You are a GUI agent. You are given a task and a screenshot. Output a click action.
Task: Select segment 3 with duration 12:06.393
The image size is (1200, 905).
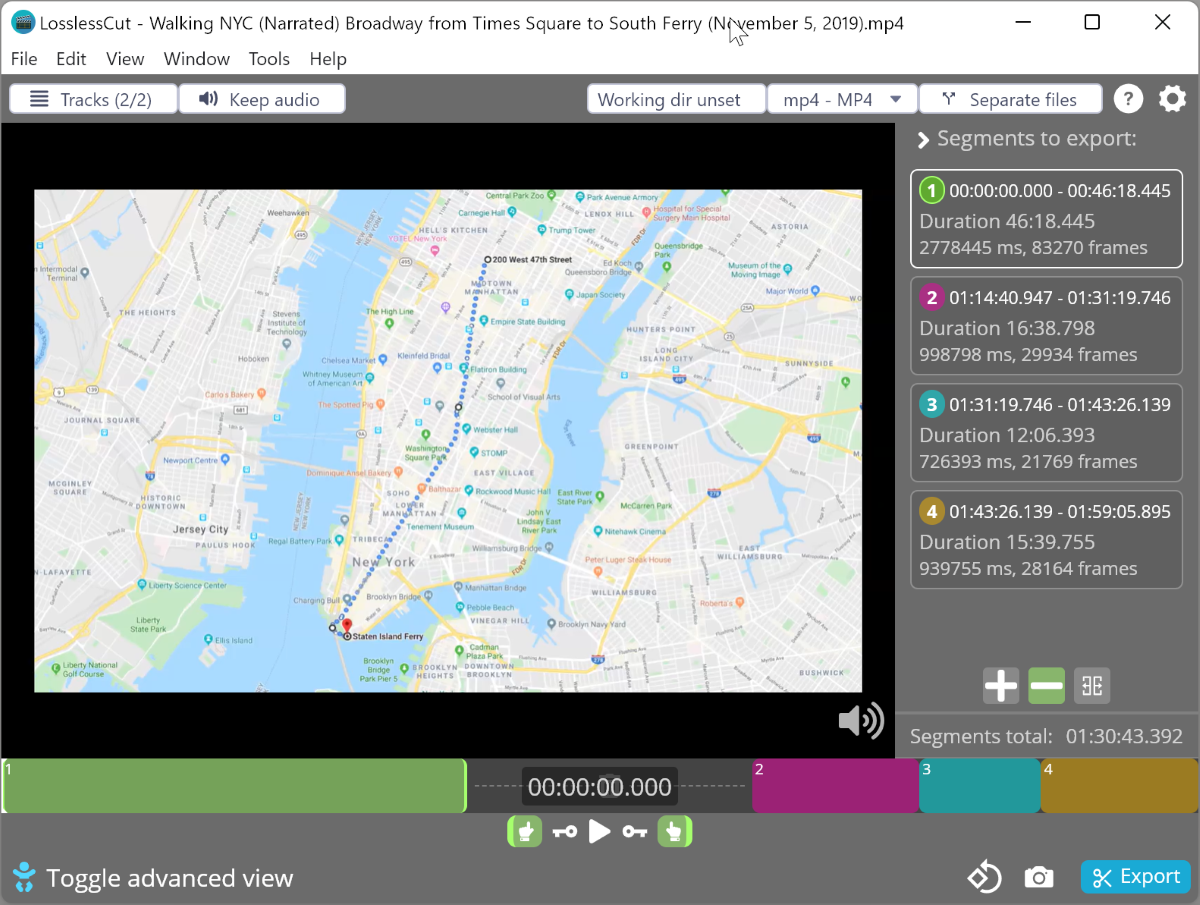[1046, 433]
